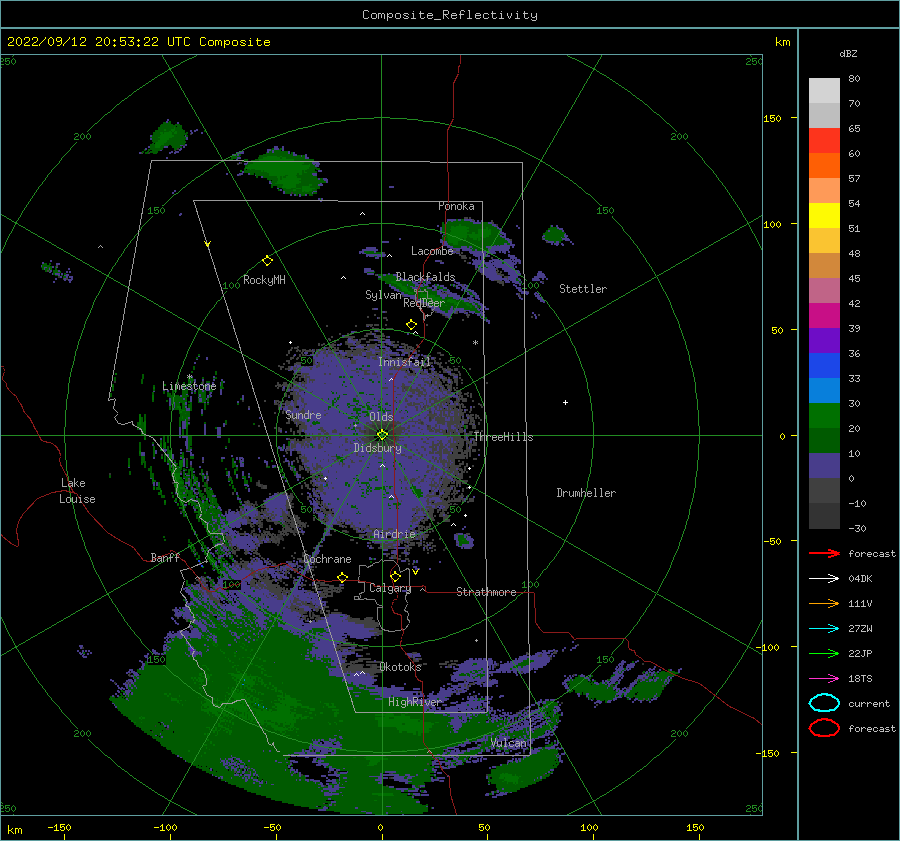
Task: Click the RockyMH label
Action: coord(264,280)
